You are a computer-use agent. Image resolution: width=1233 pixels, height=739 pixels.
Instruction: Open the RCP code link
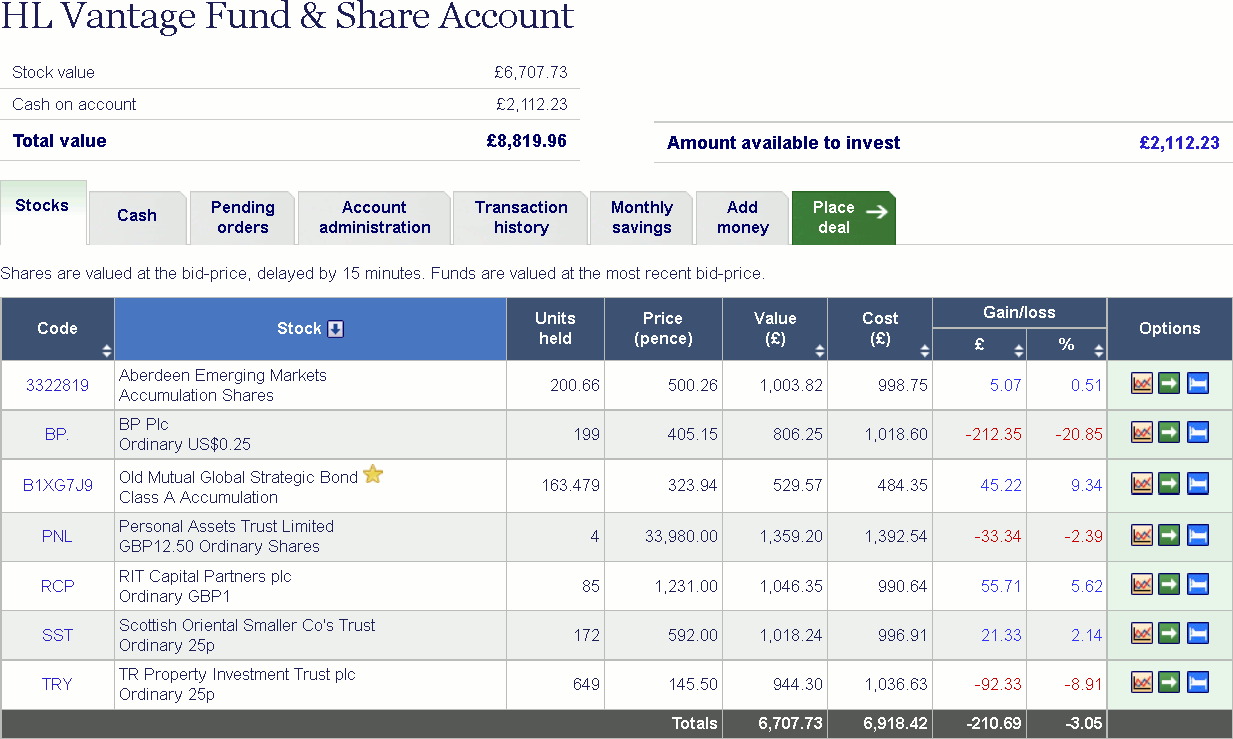(x=57, y=585)
